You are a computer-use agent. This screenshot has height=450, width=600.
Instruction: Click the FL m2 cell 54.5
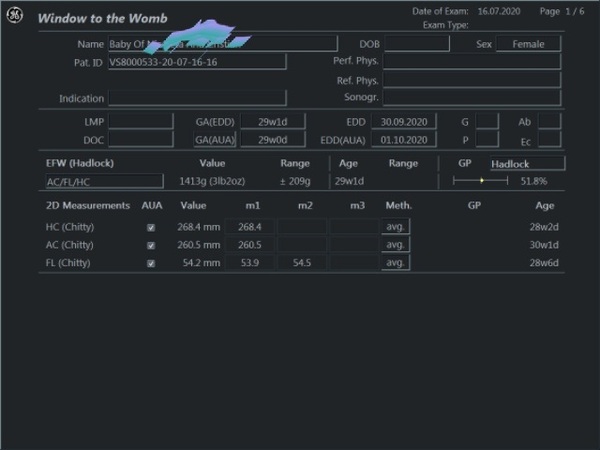pos(302,262)
